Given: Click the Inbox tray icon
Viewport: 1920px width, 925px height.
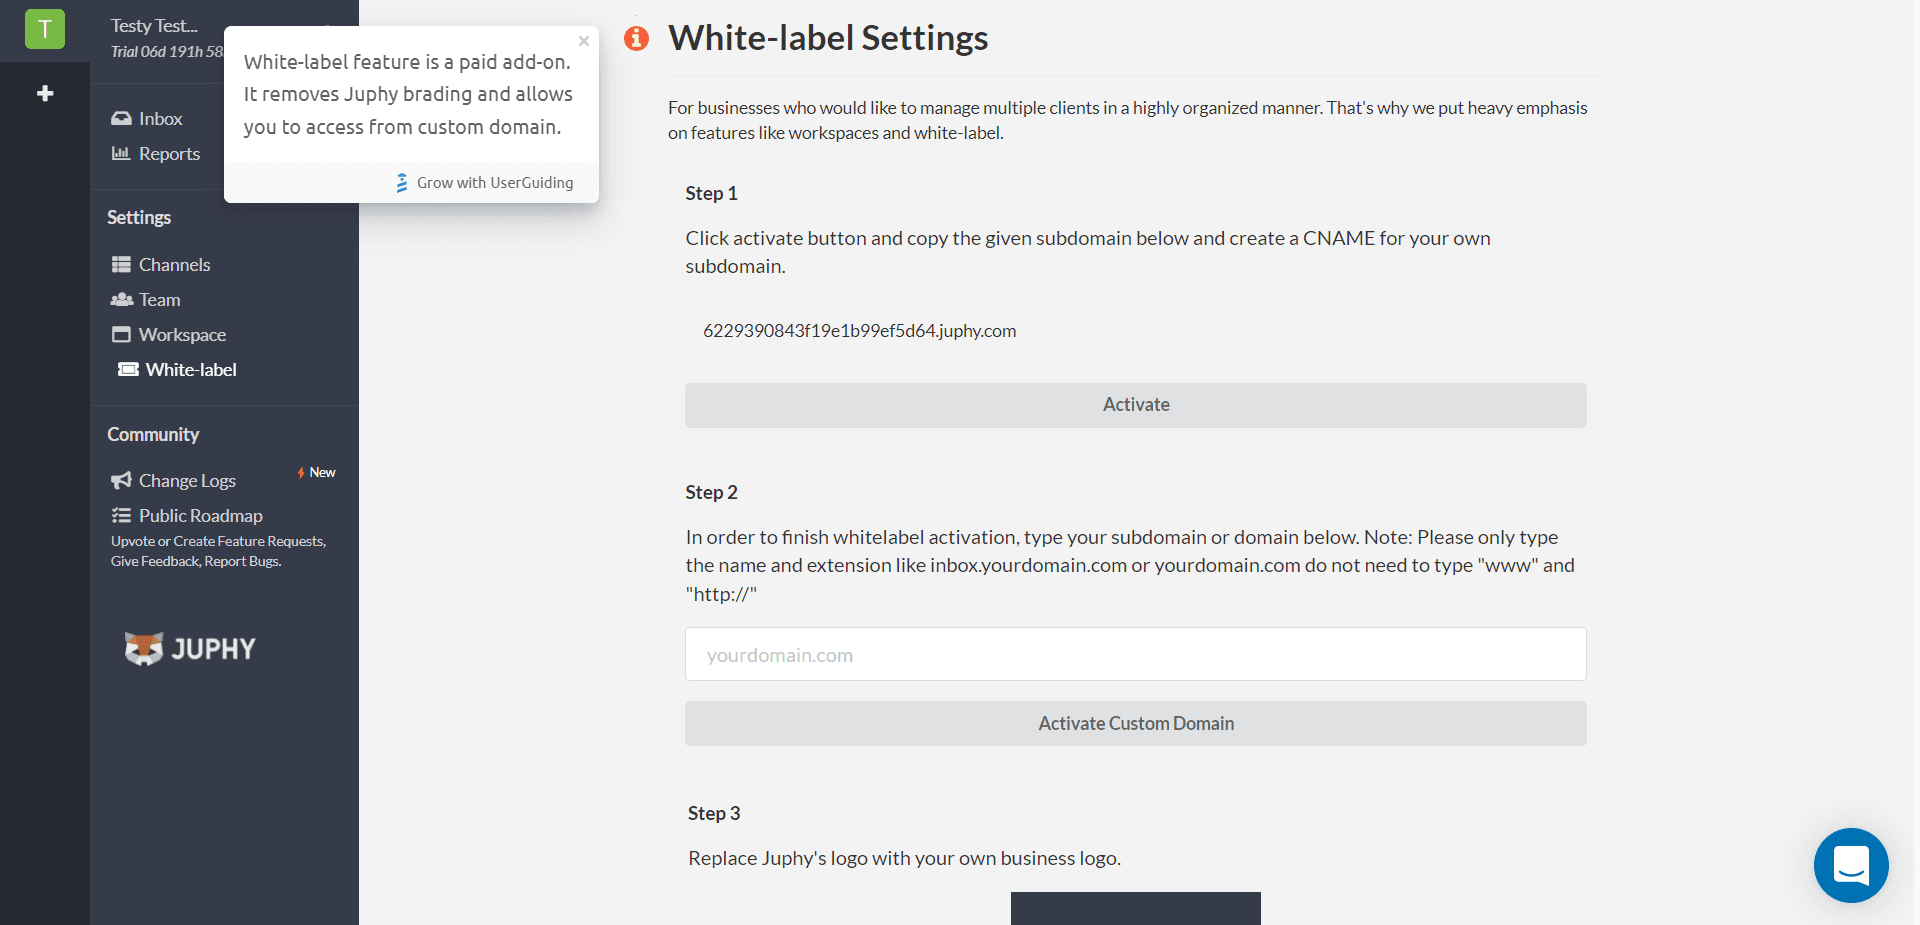Looking at the screenshot, I should [x=121, y=118].
